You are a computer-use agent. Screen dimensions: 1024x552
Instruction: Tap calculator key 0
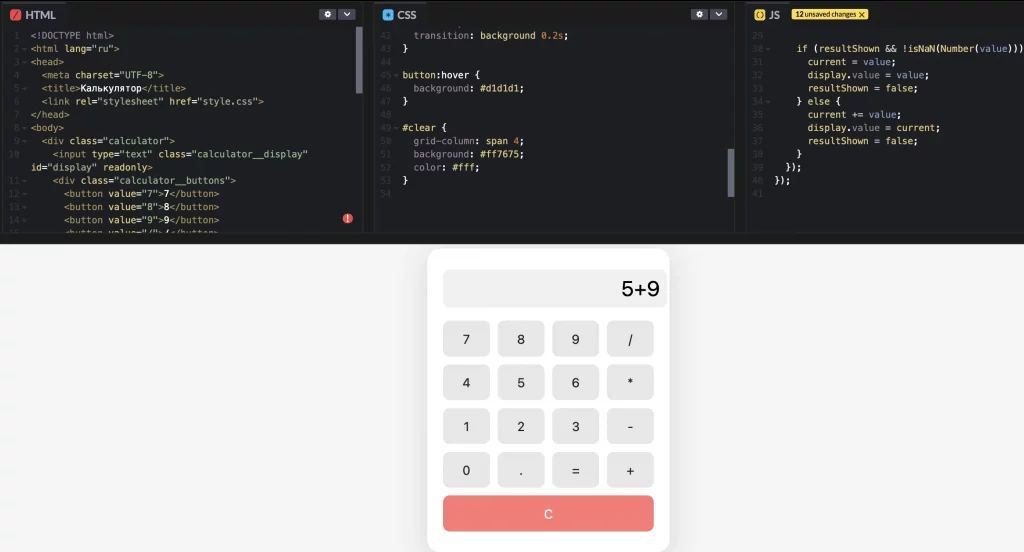pyautogui.click(x=466, y=470)
